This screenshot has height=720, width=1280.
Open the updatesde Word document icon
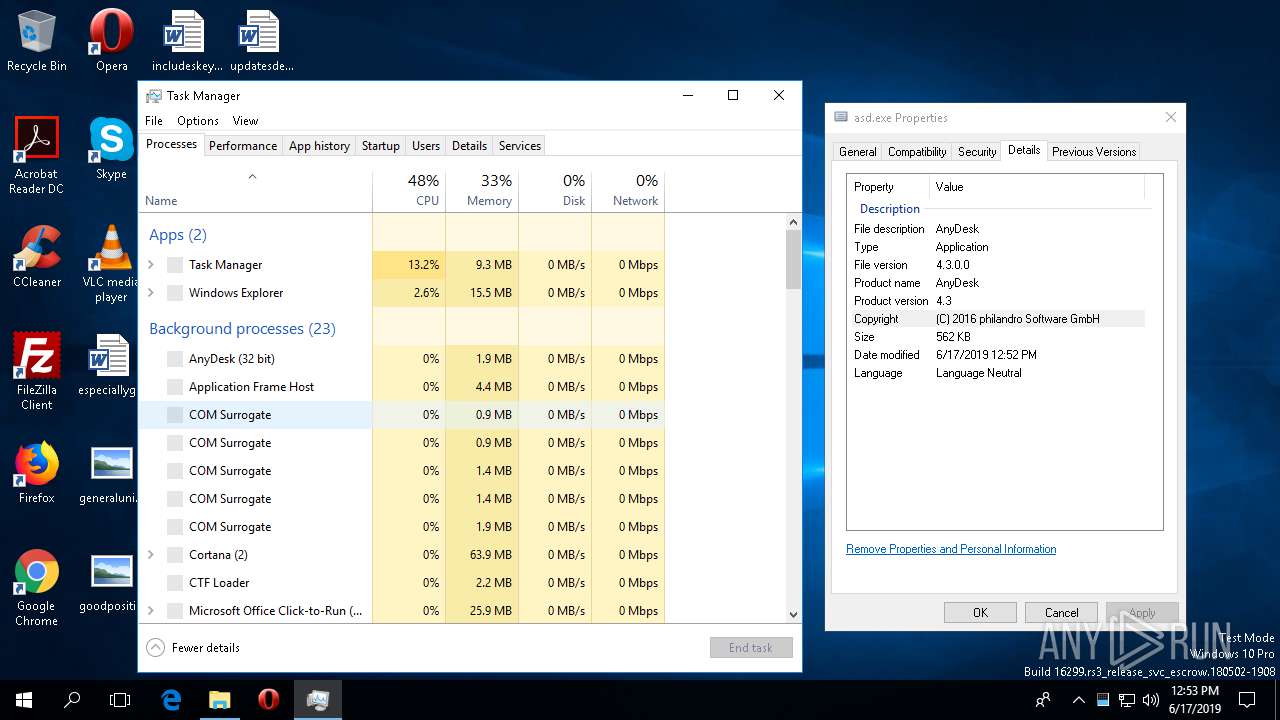pyautogui.click(x=261, y=41)
